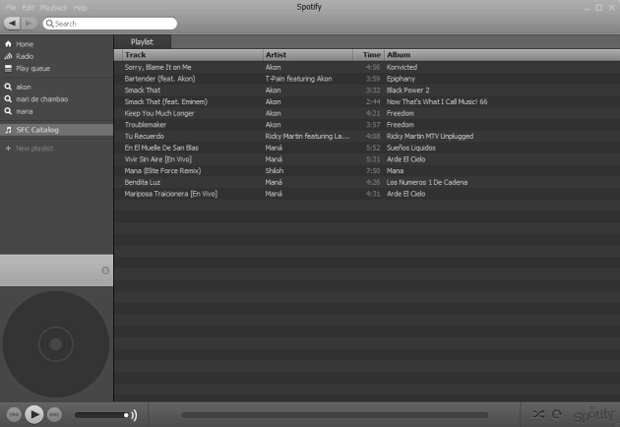Select track 'Keep You Much Longer'
The height and width of the screenshot is (427, 620).
point(159,113)
